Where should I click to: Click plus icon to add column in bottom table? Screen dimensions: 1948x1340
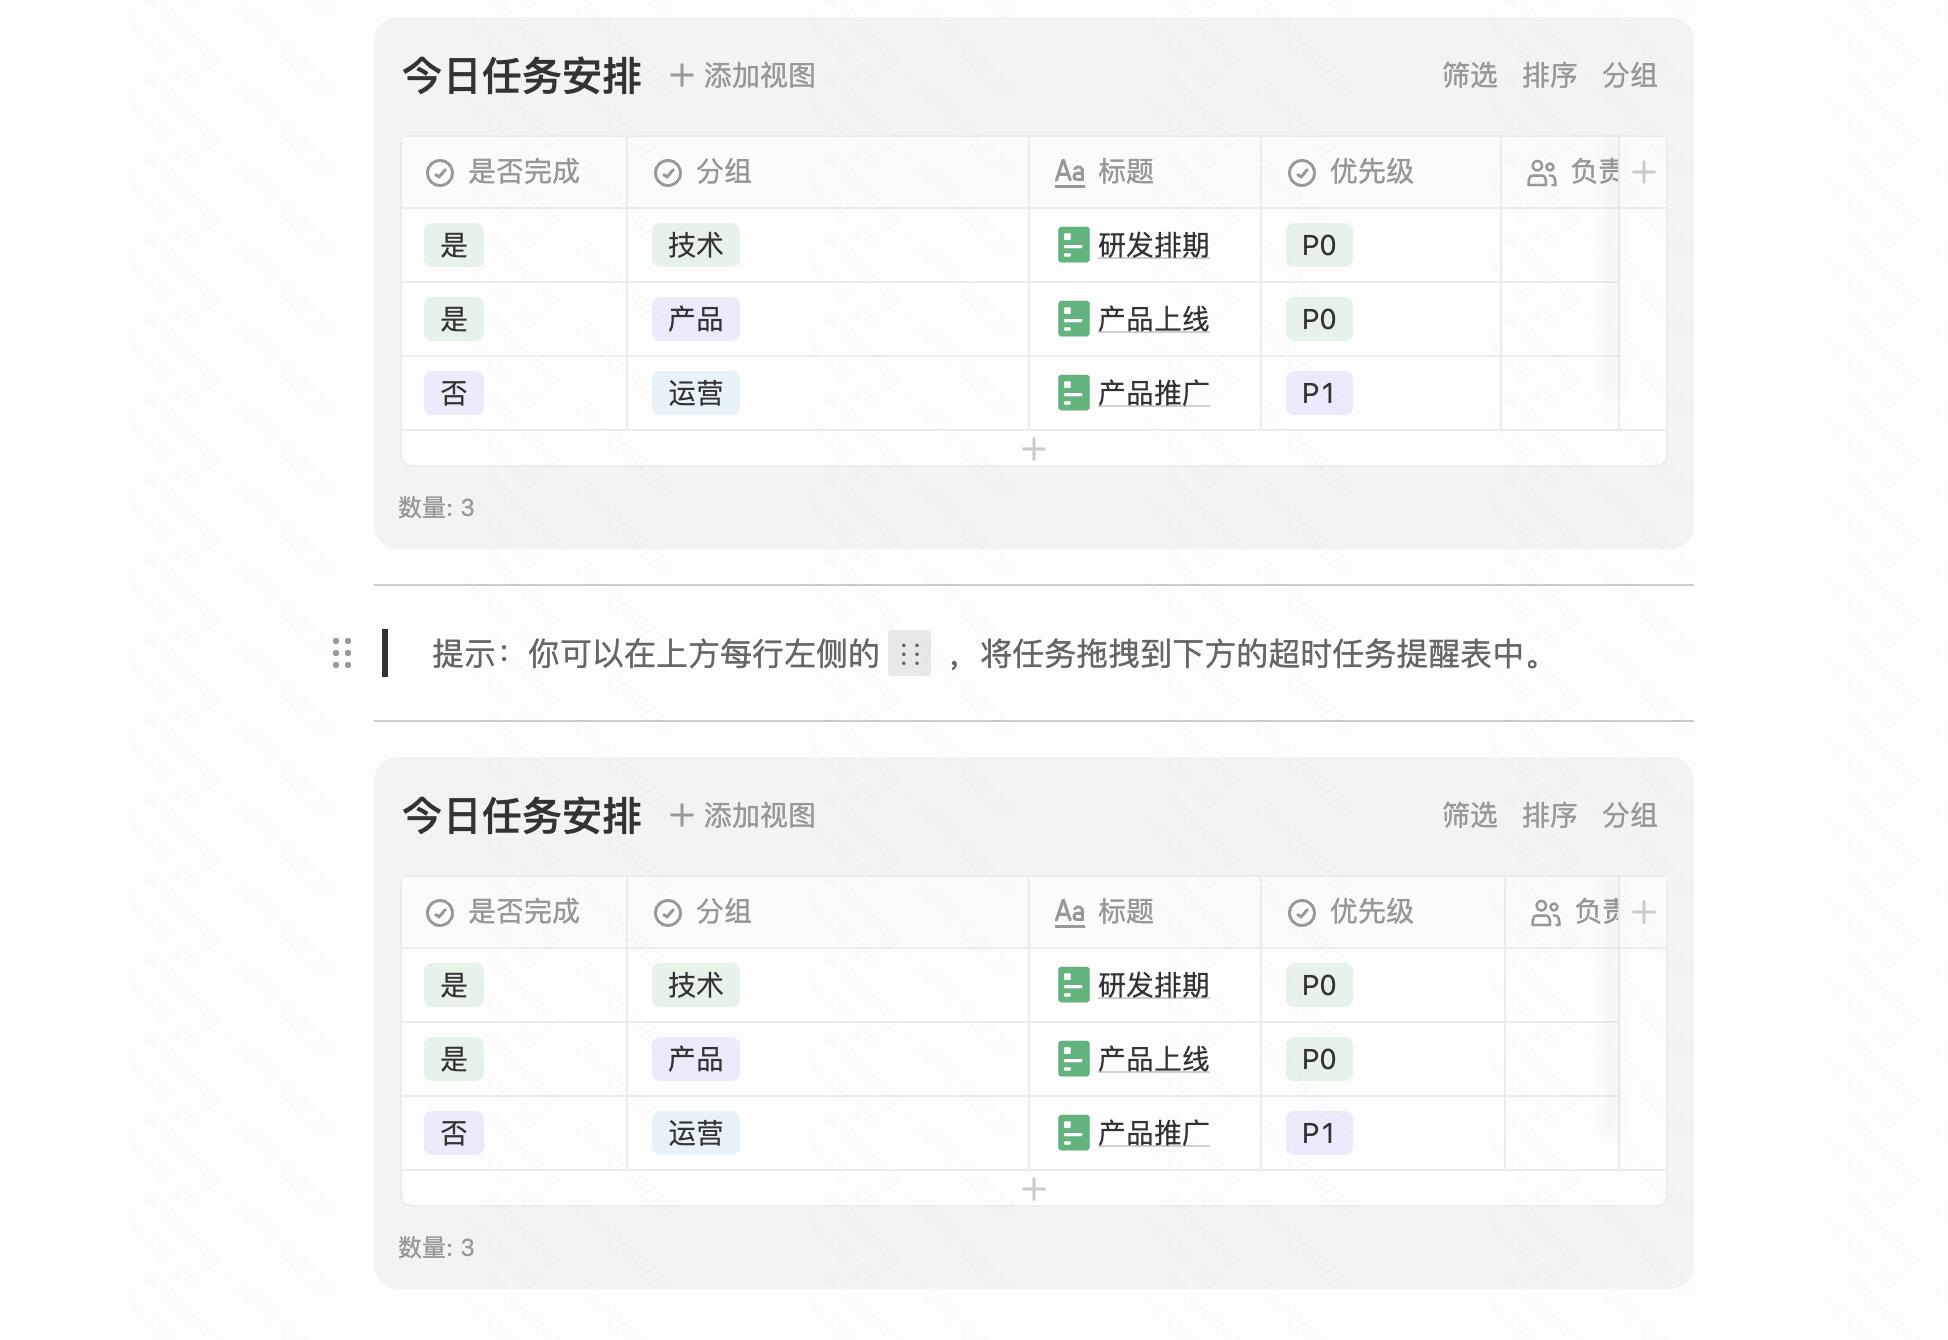(x=1643, y=912)
